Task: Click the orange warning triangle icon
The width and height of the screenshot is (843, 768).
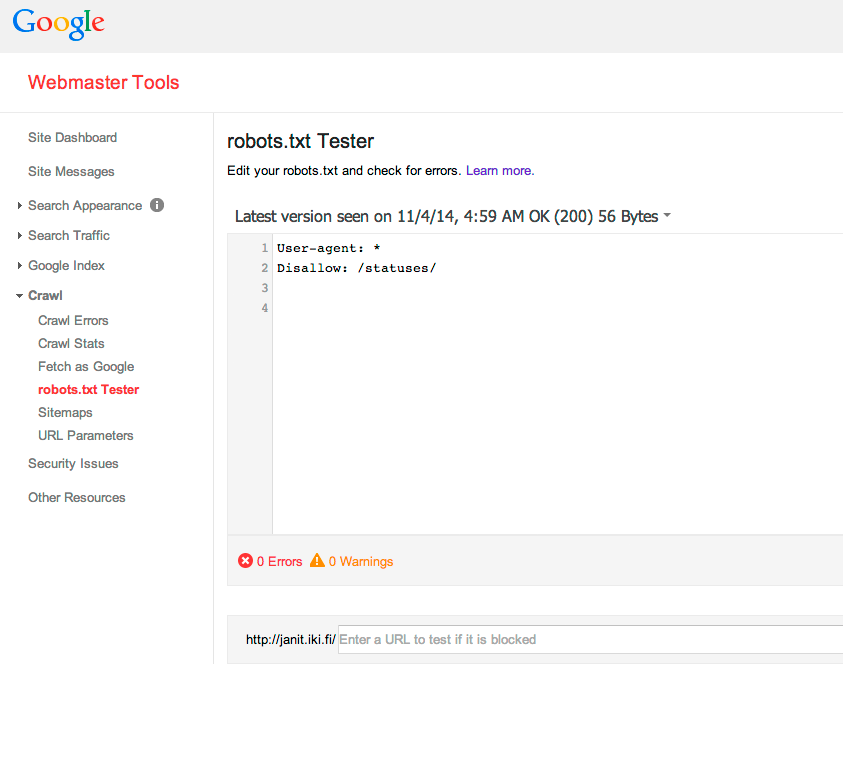Action: [317, 560]
